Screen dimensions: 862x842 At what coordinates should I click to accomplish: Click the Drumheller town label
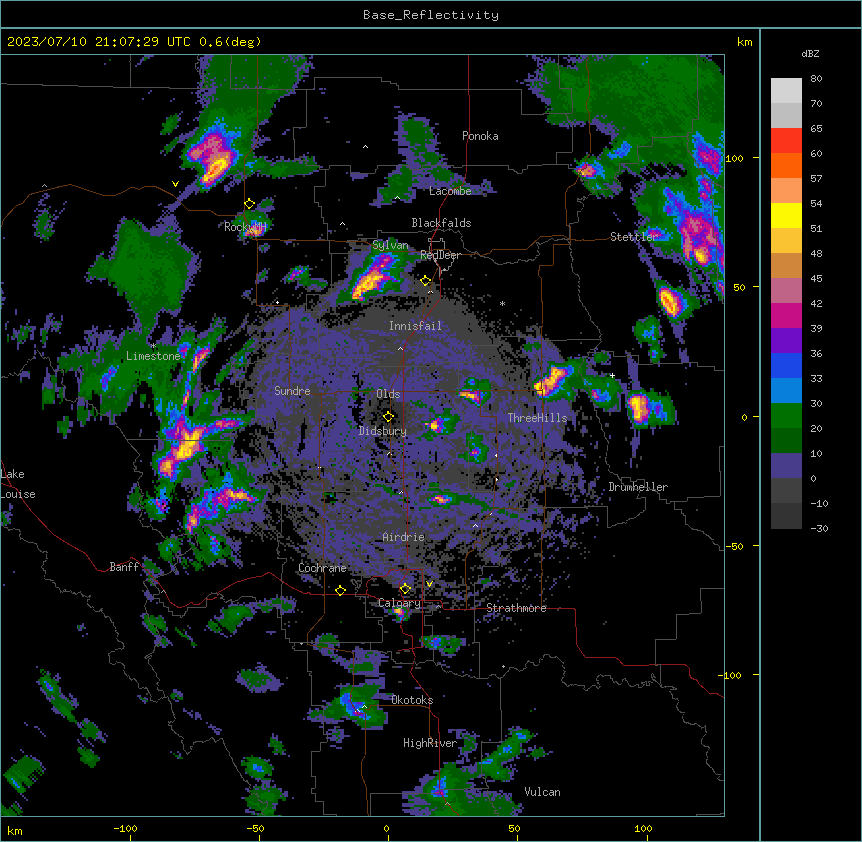pyautogui.click(x=638, y=487)
